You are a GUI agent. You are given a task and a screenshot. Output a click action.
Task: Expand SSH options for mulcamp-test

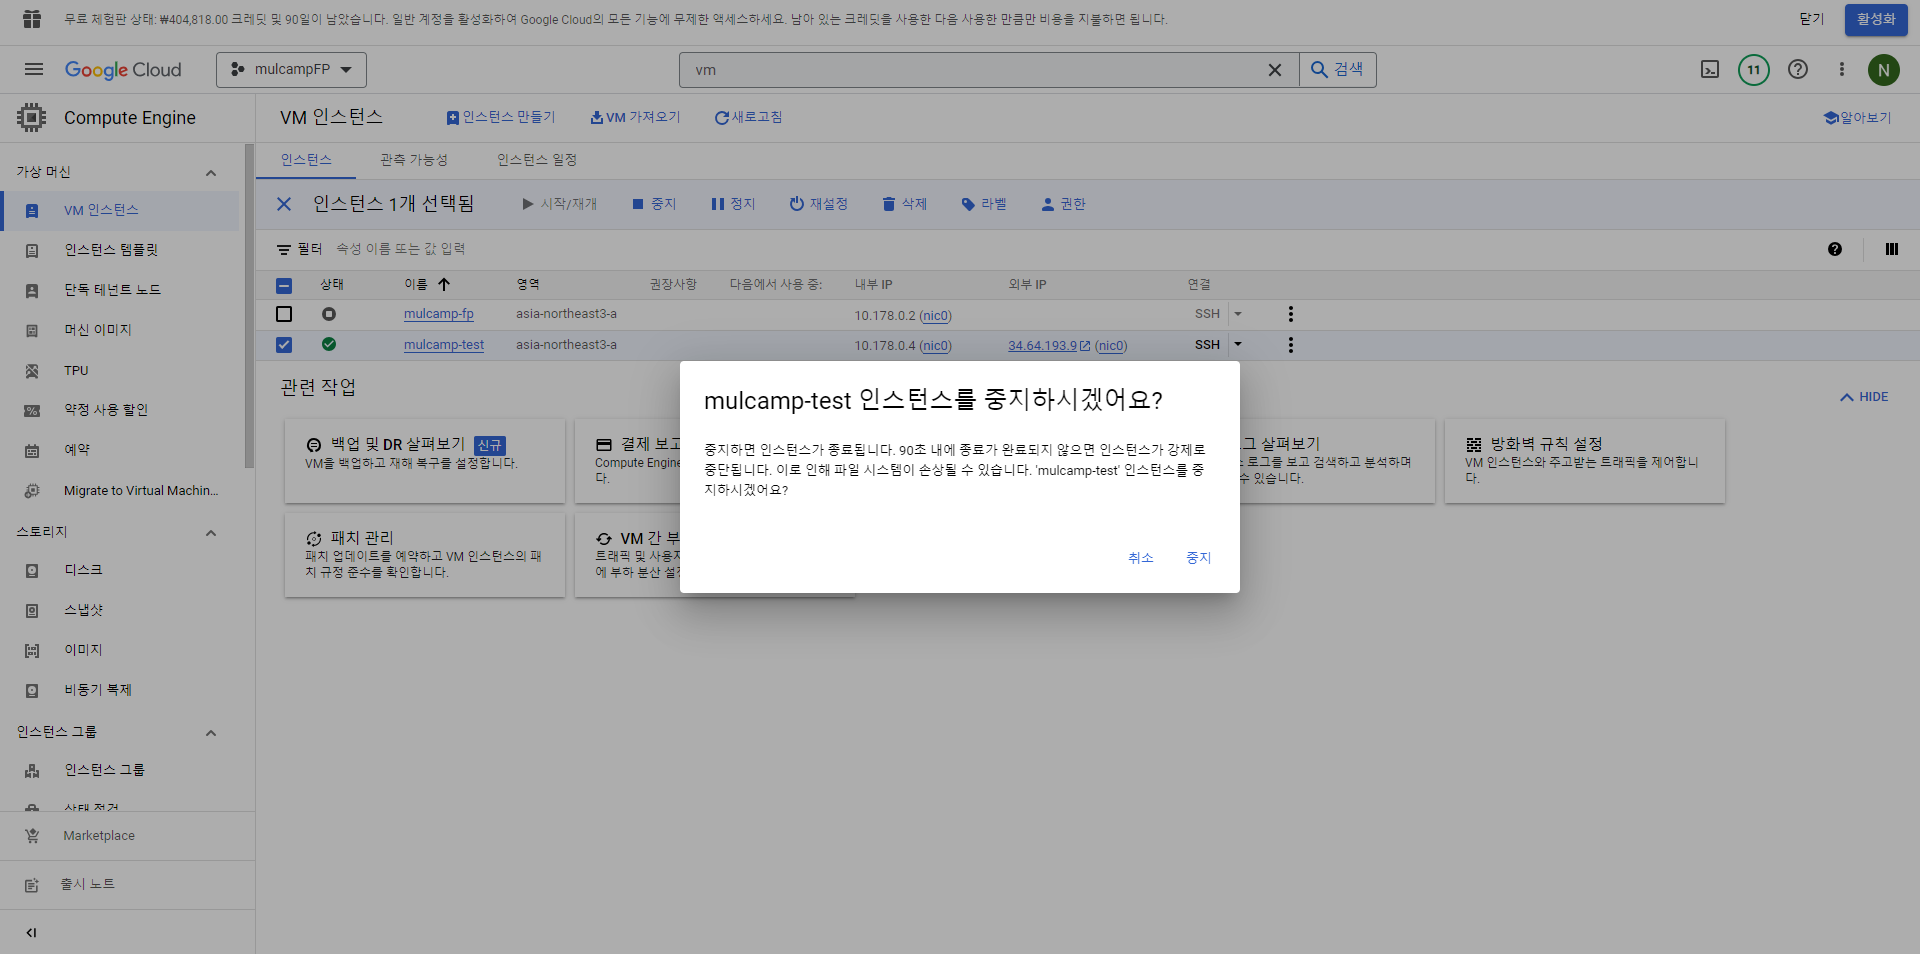pos(1238,344)
